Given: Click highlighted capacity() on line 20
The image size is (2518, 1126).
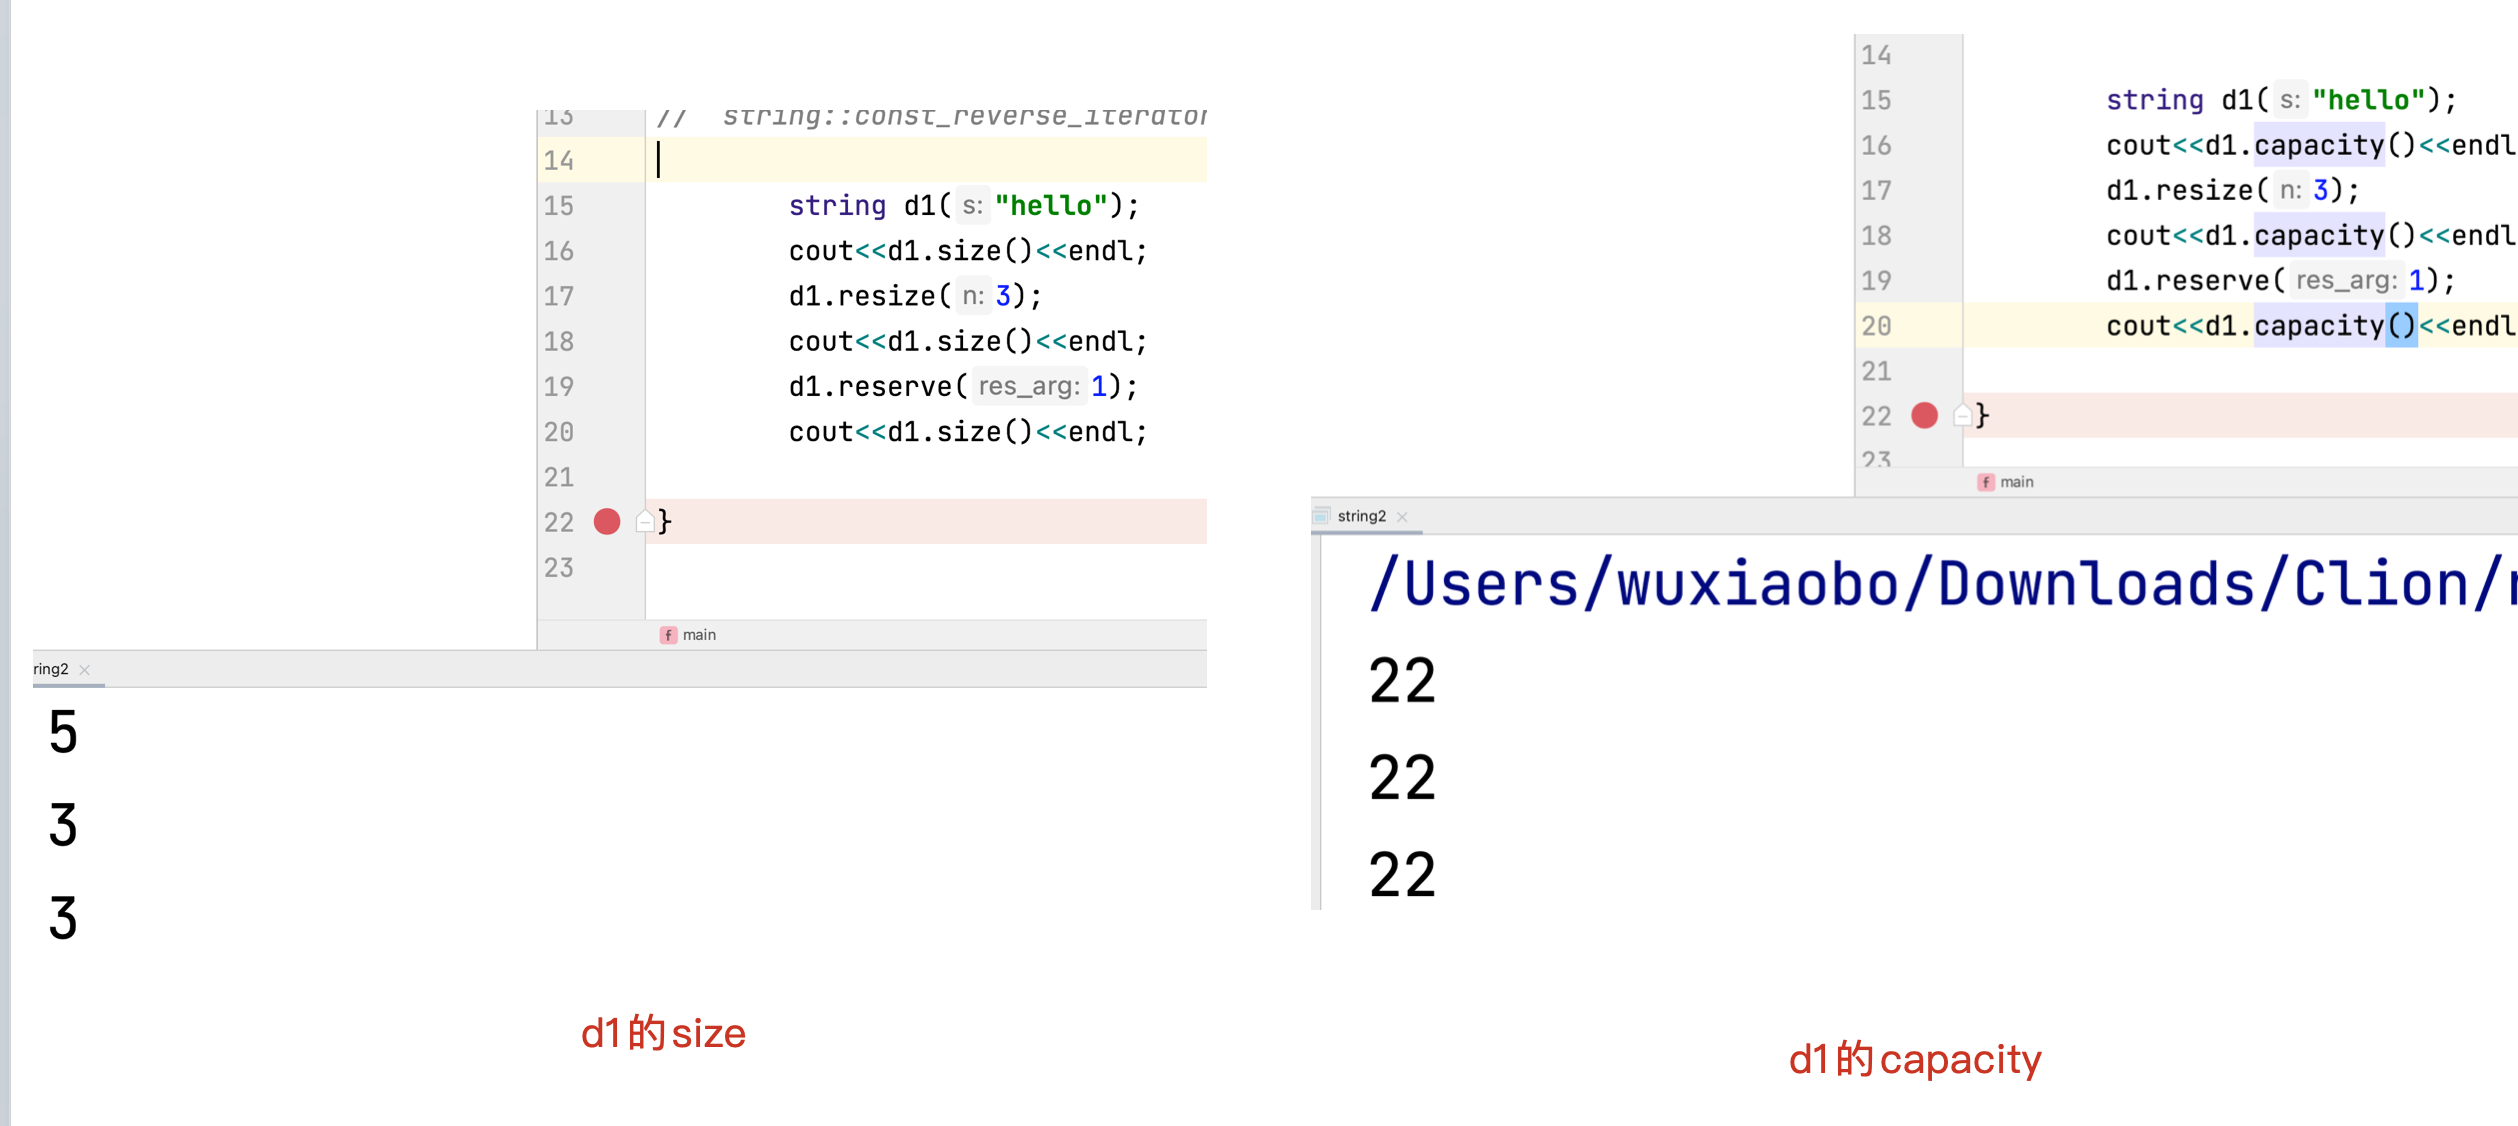Looking at the screenshot, I should click(2335, 326).
